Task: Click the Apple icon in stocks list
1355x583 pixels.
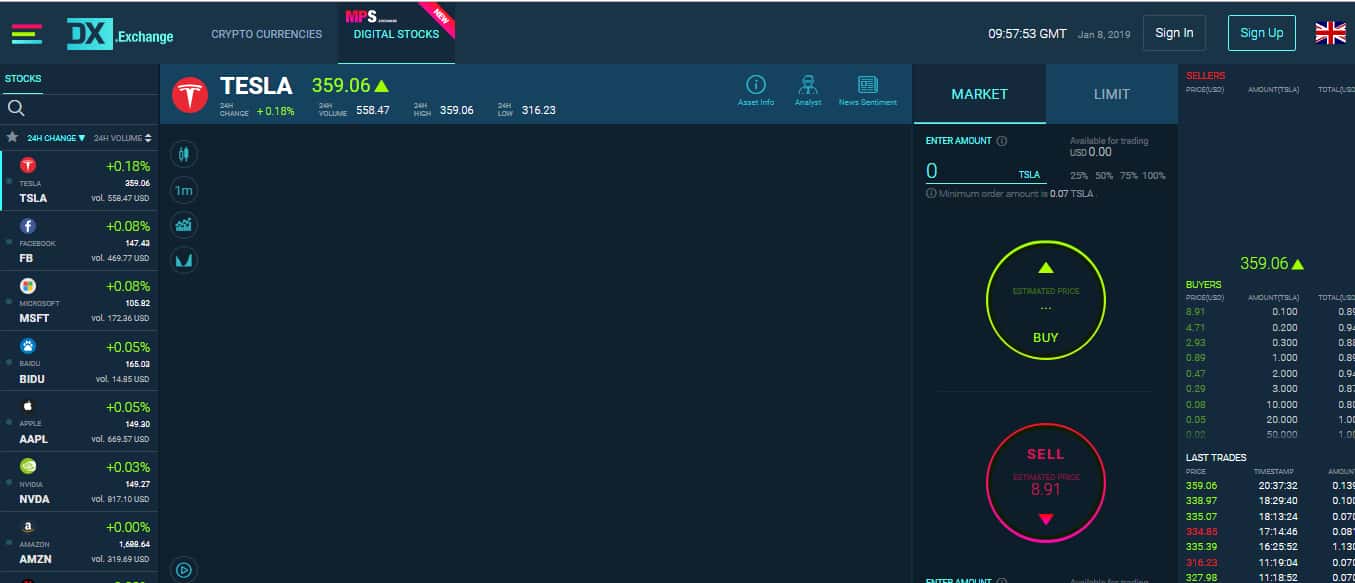Action: (28, 406)
